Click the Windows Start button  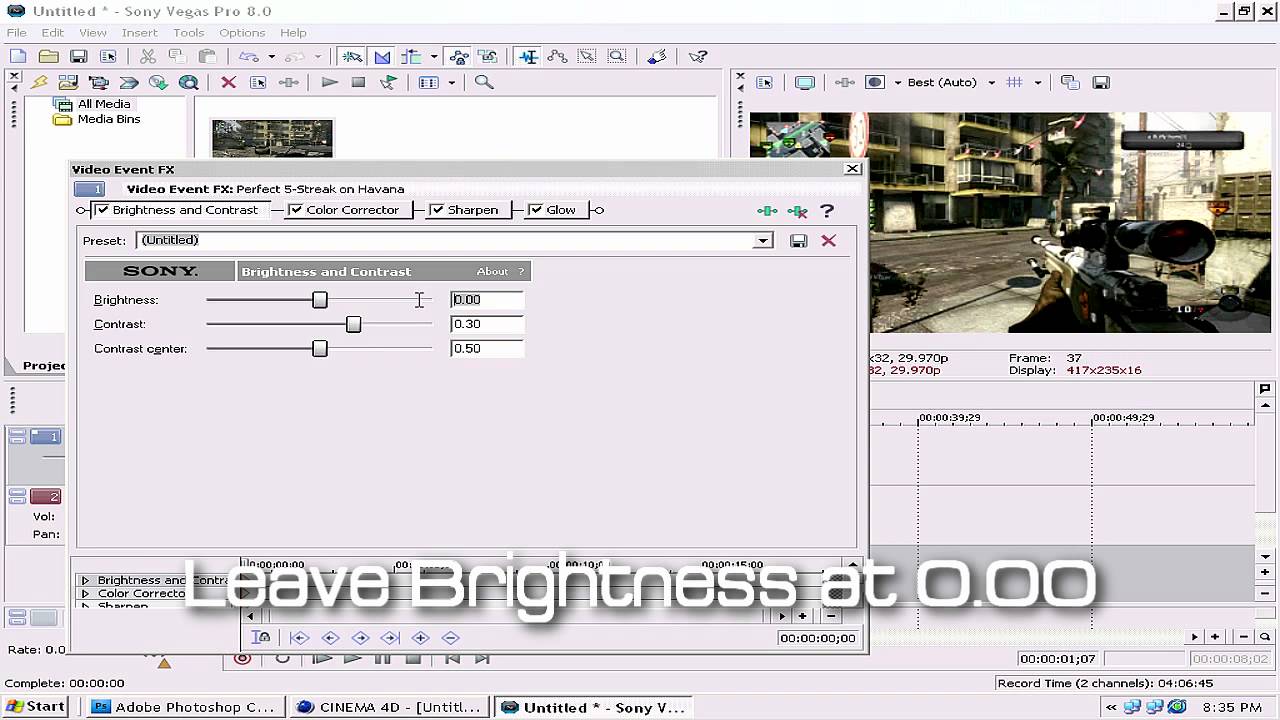(35, 706)
